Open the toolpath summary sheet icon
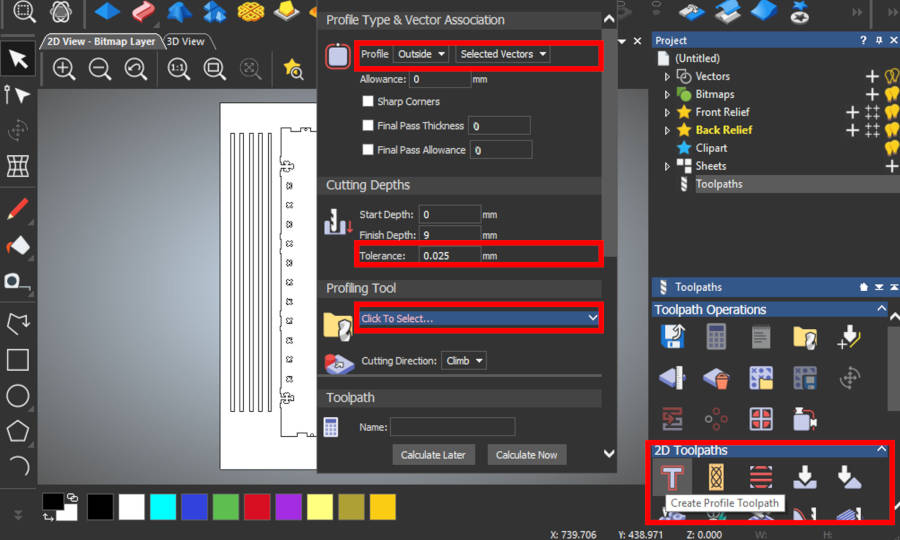 click(761, 336)
